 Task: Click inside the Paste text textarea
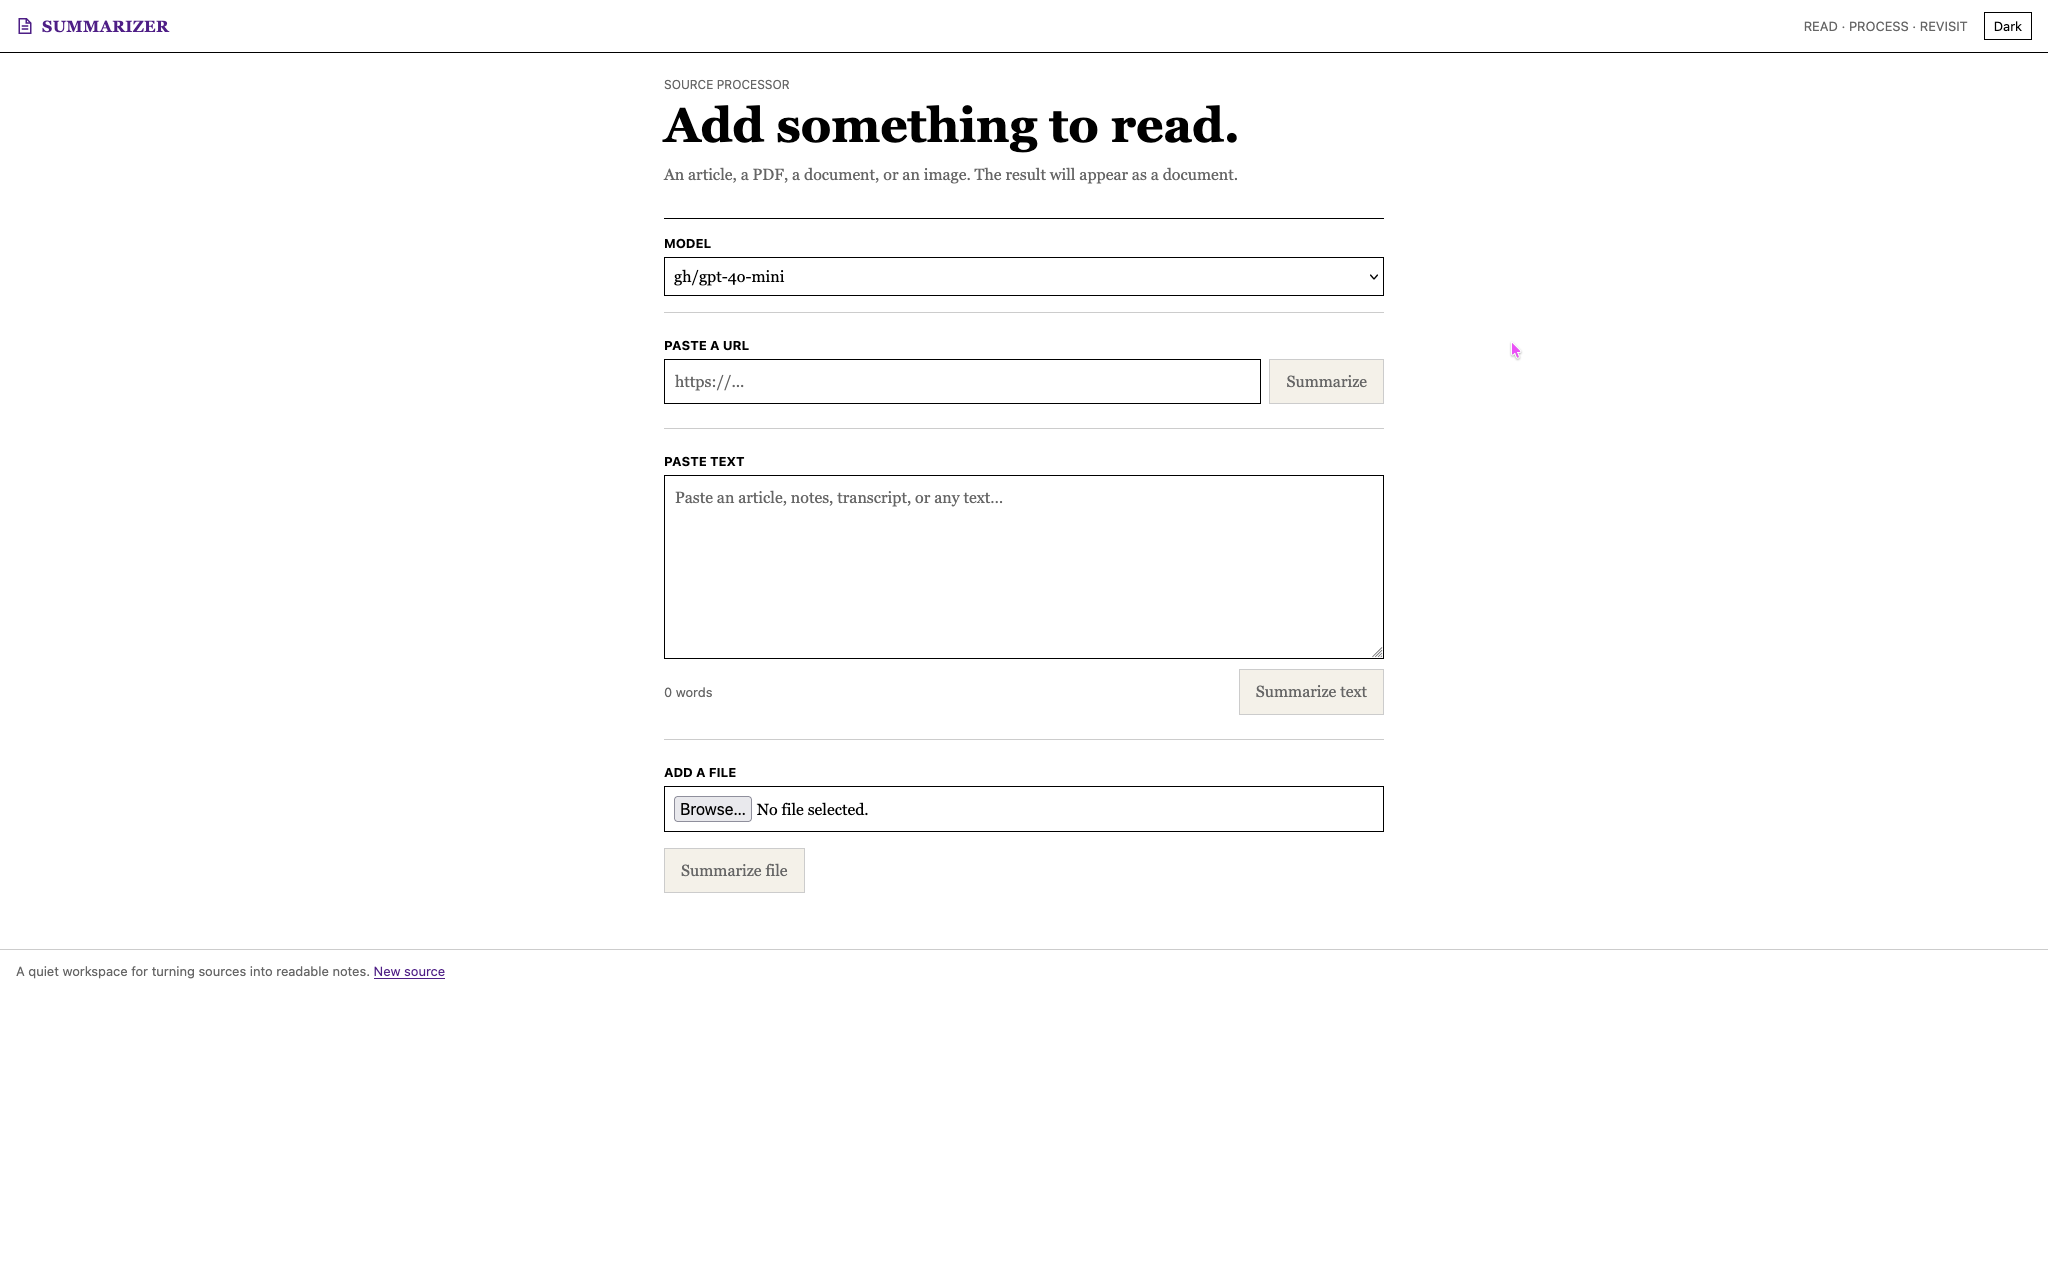point(1023,566)
